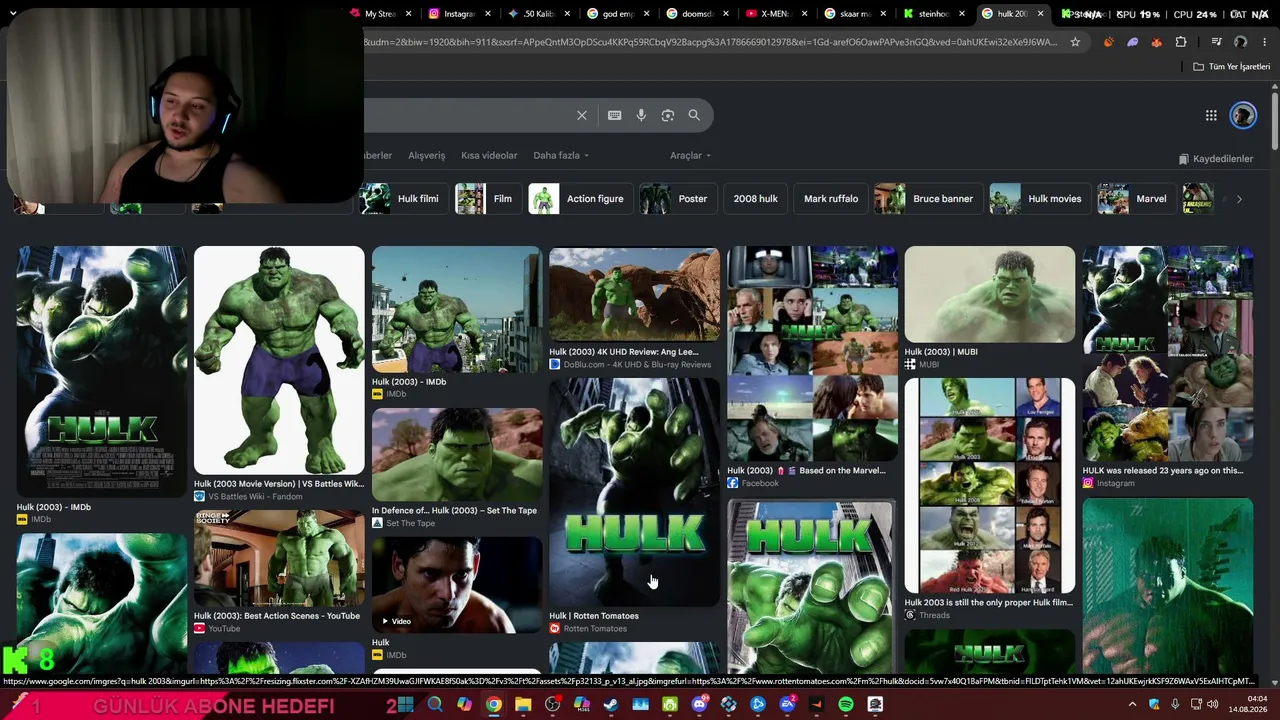Submit the search with the magnifier icon
Viewport: 1280px width, 720px height.
click(694, 115)
